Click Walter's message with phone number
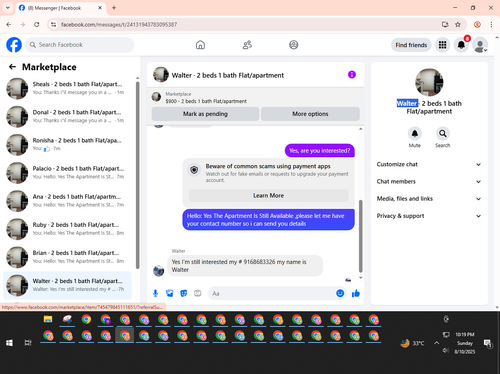Image resolution: width=500 pixels, height=374 pixels. (x=245, y=266)
